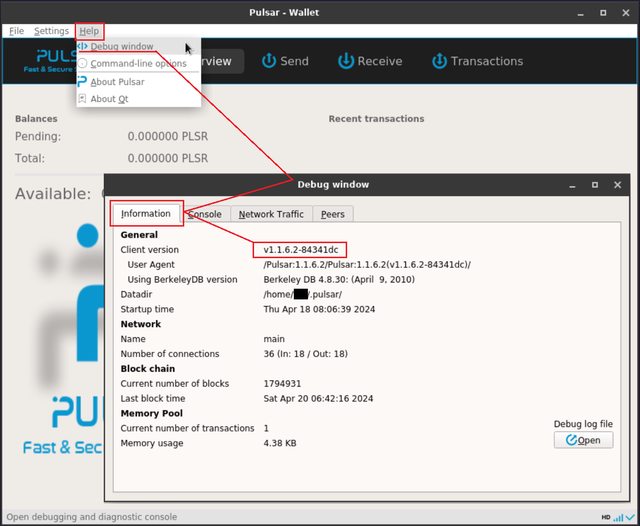640x526 pixels.
Task: Open the Help menu
Action: pos(89,31)
